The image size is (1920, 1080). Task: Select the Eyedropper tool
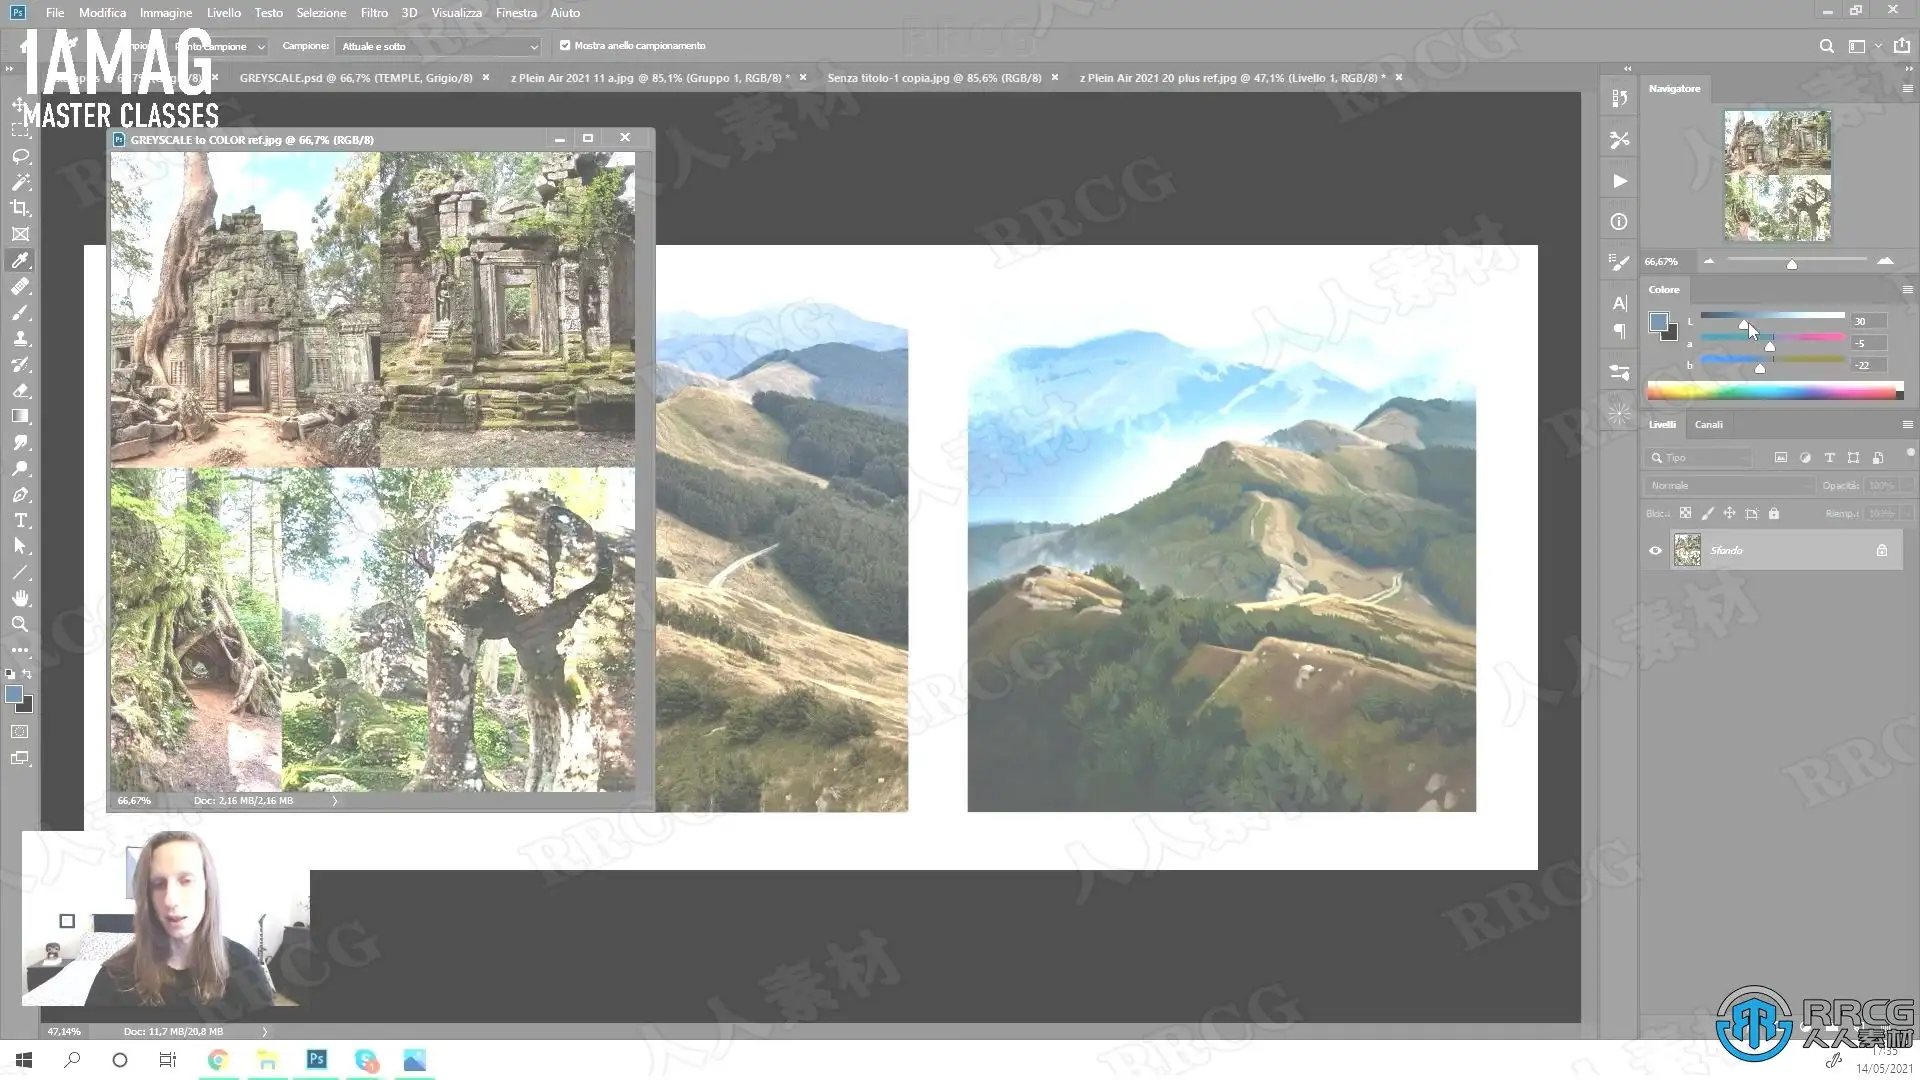coord(20,261)
